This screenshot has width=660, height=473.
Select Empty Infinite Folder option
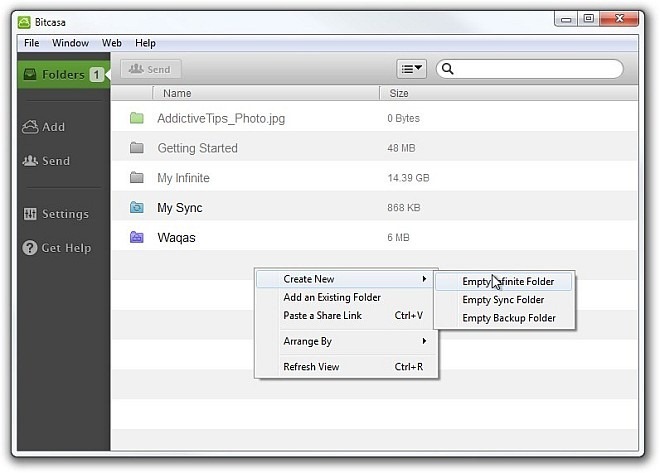[504, 282]
